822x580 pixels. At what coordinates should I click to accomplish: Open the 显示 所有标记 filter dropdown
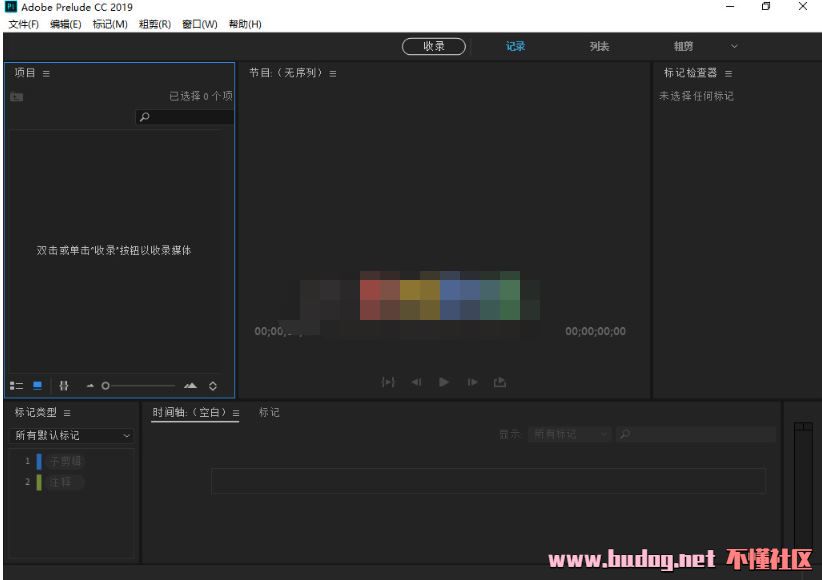[570, 434]
